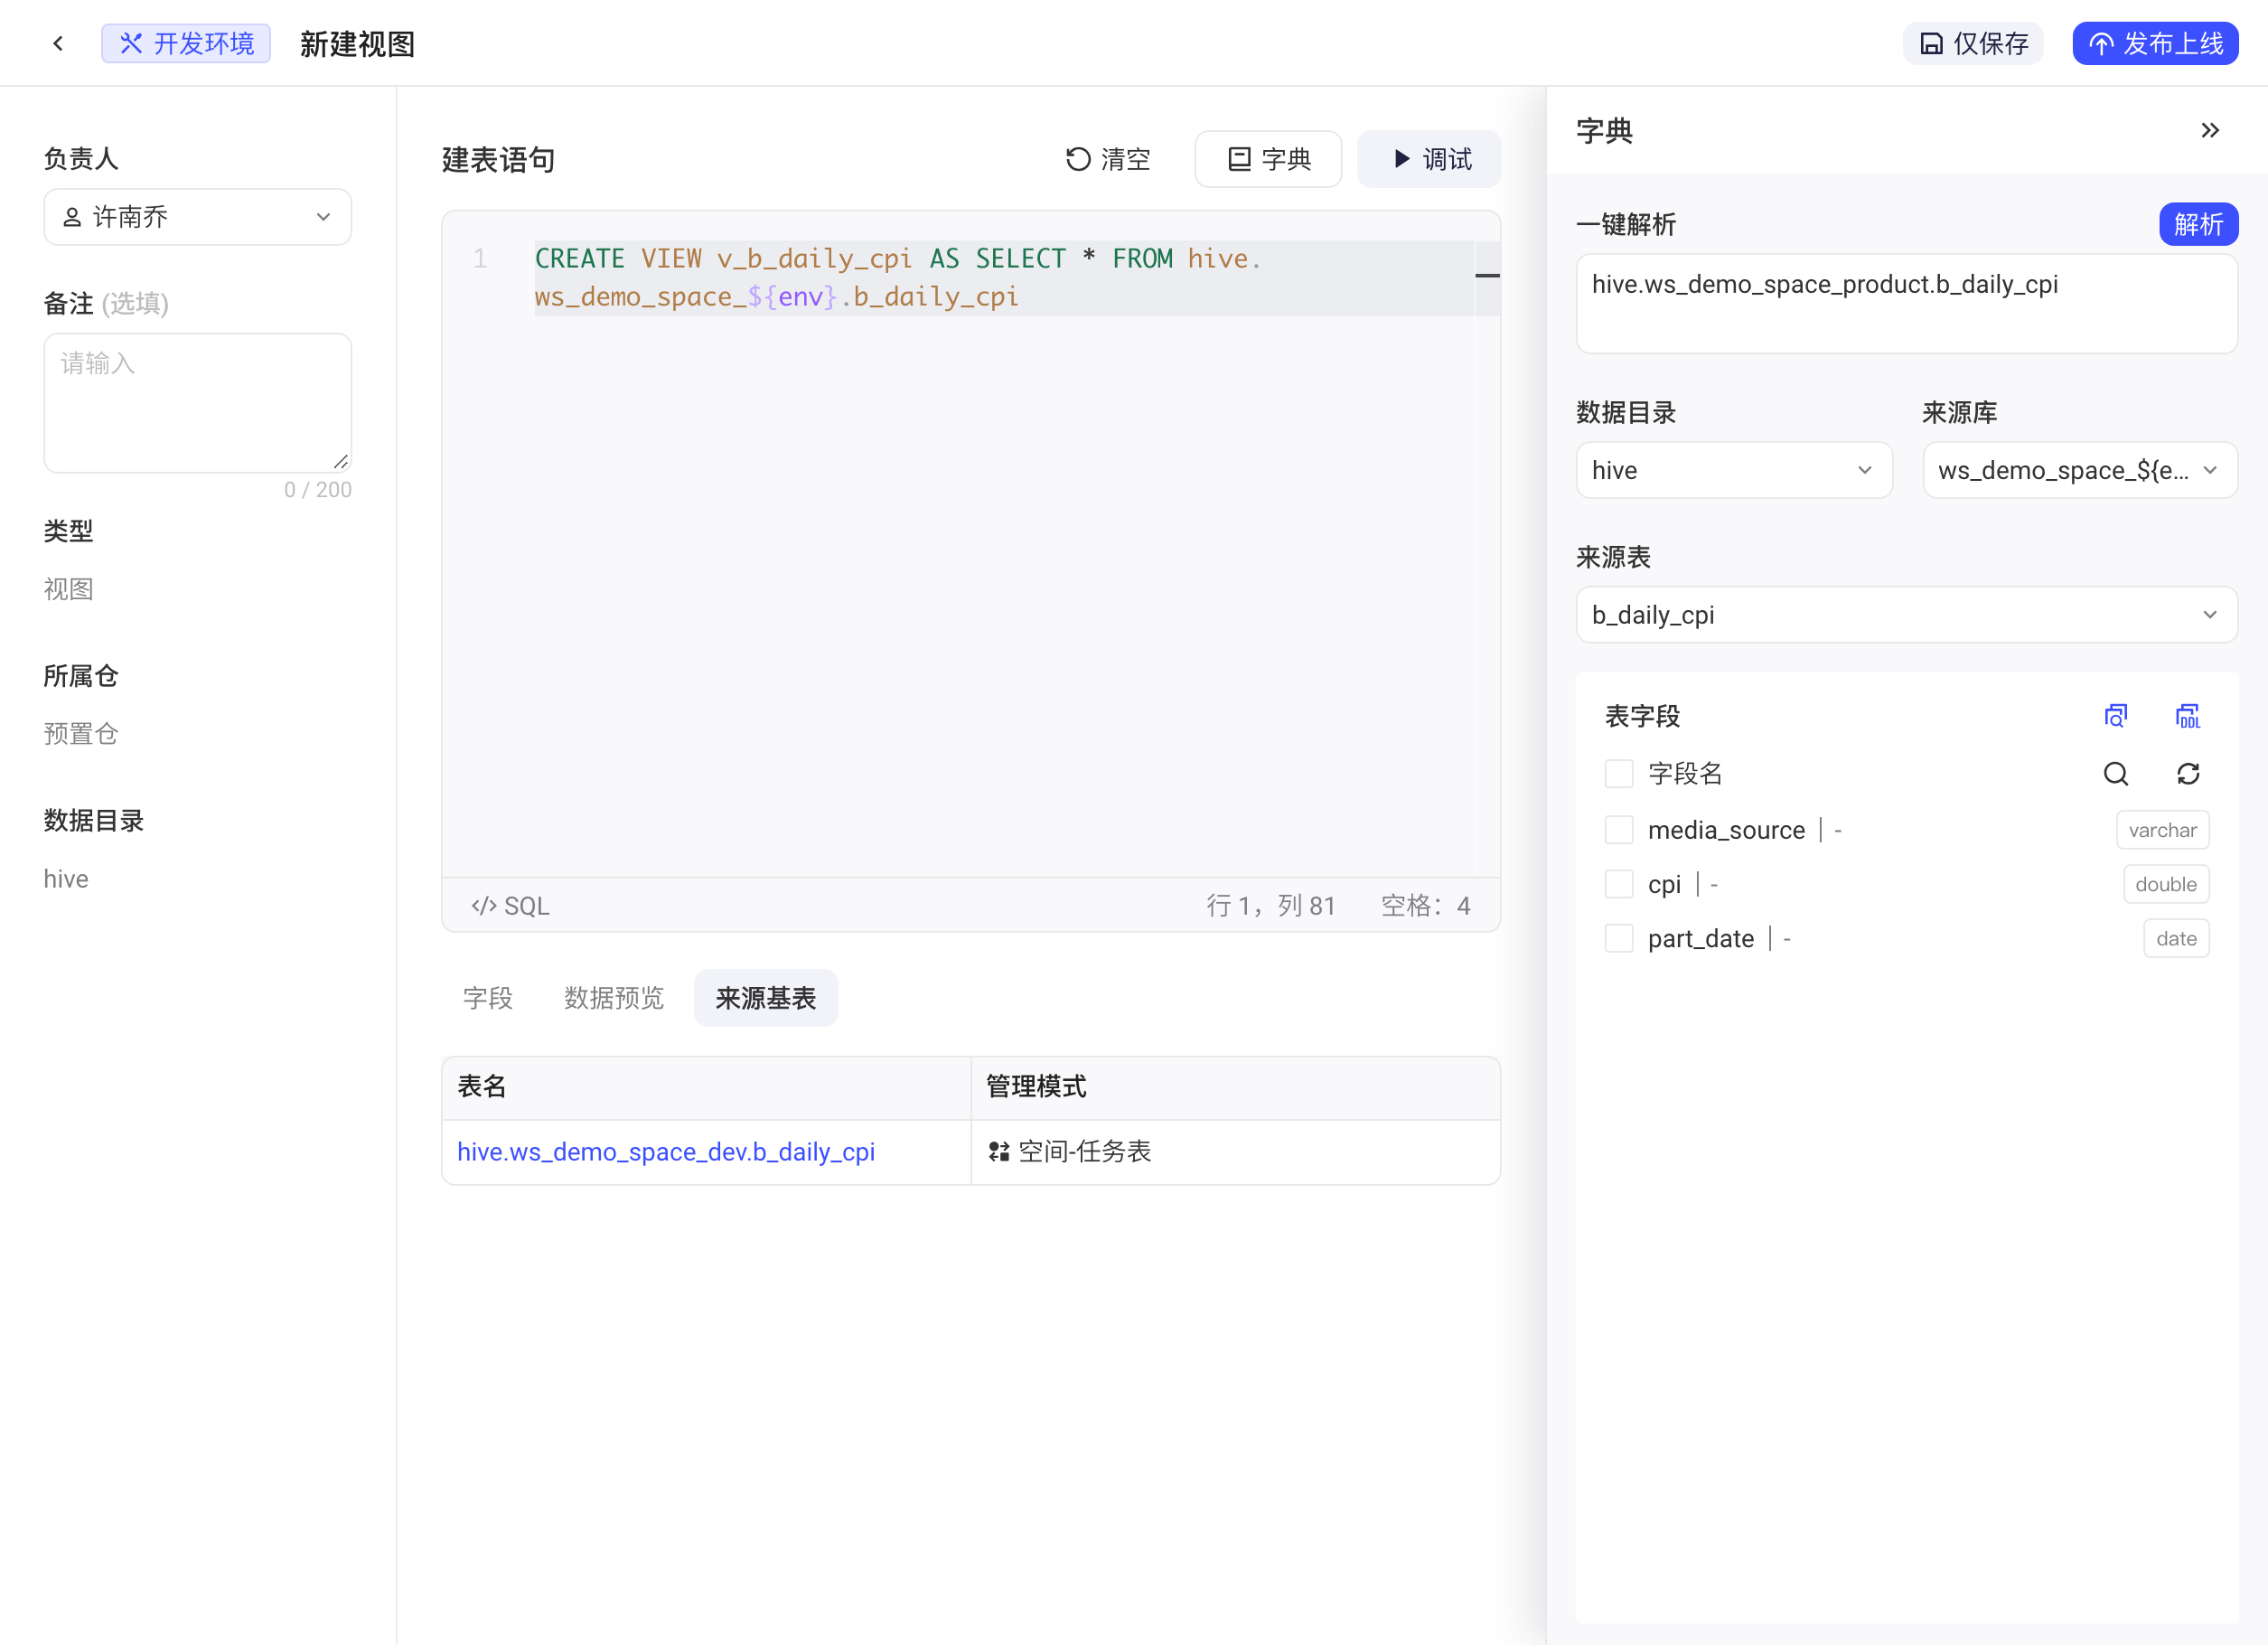The image size is (2268, 1645).
Task: Switch to the 数据预览 tab
Action: (614, 998)
